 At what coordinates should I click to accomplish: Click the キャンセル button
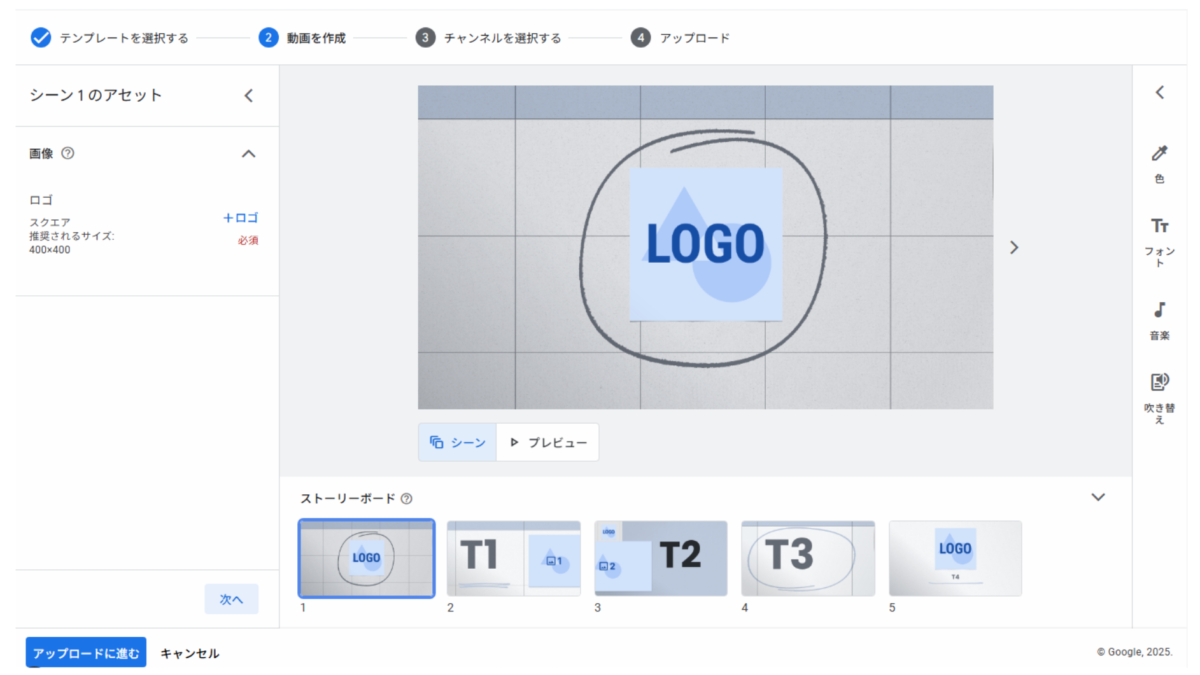(190, 653)
